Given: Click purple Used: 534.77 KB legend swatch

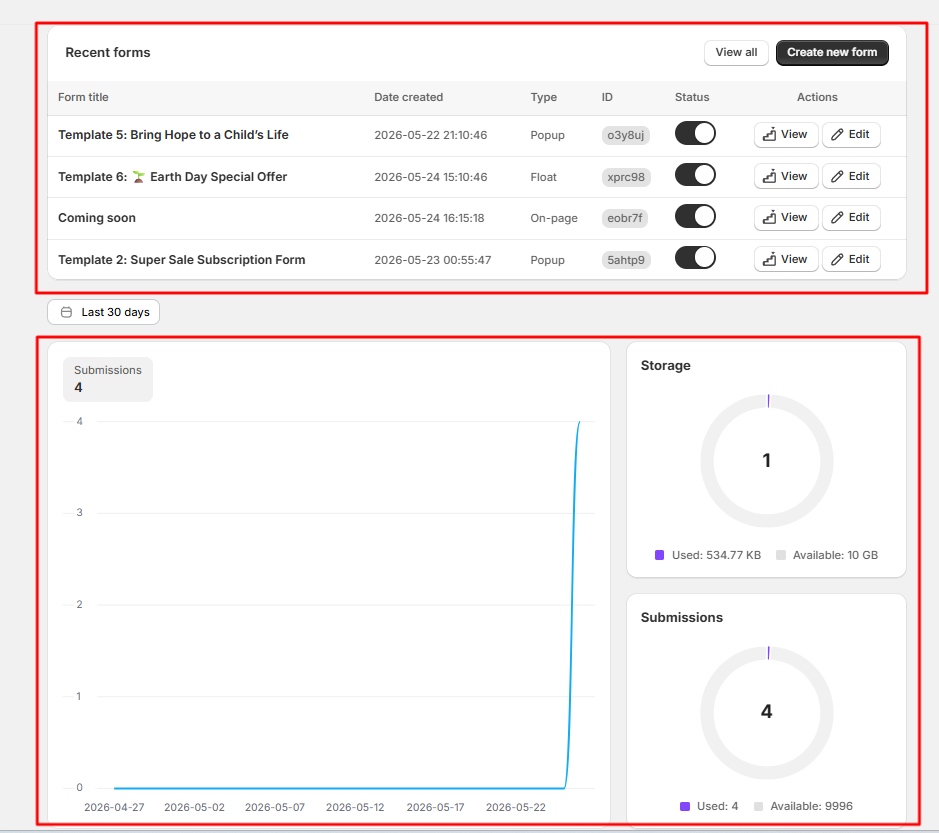Looking at the screenshot, I should click(659, 555).
